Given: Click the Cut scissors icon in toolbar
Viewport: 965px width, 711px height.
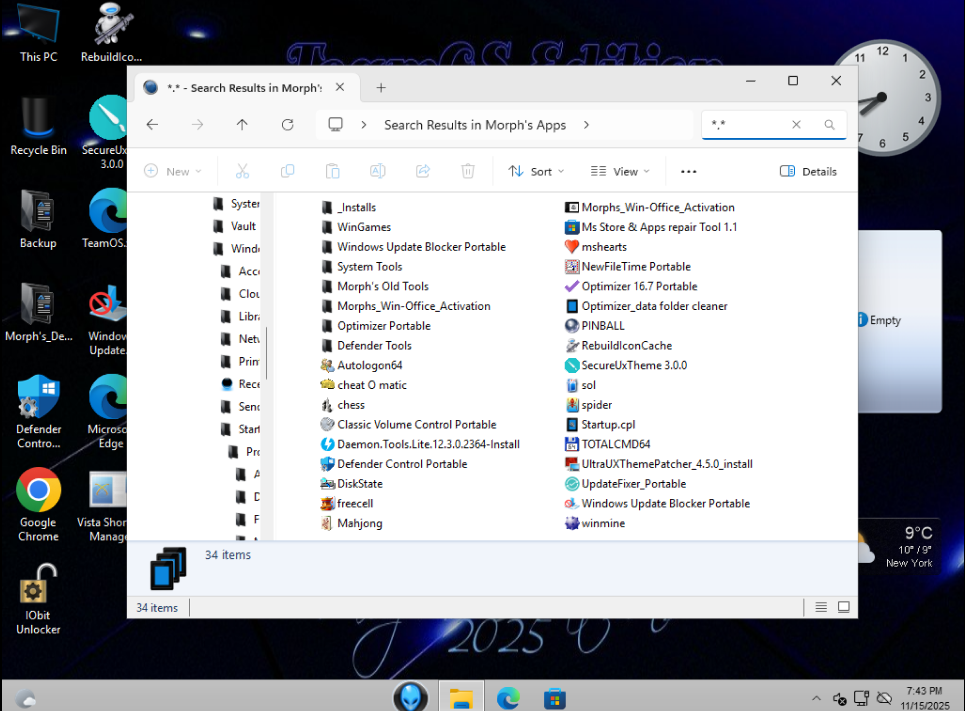Looking at the screenshot, I should [x=242, y=171].
